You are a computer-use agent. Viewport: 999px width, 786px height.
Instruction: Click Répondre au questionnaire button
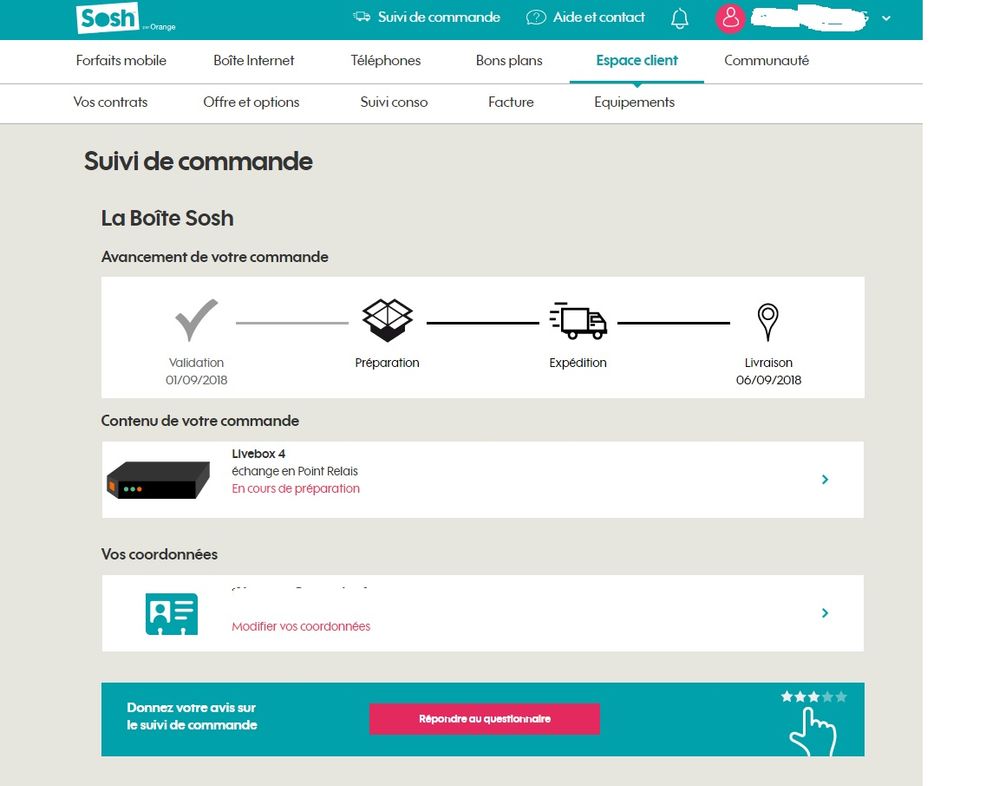pyautogui.click(x=484, y=719)
